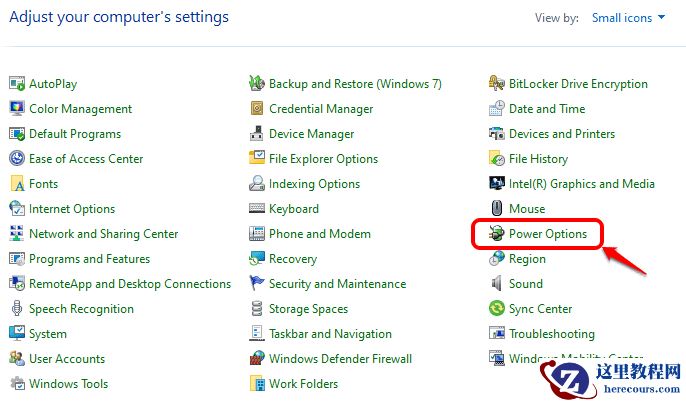686x401 pixels.
Task: Click the Keyboard icon
Action: (257, 209)
